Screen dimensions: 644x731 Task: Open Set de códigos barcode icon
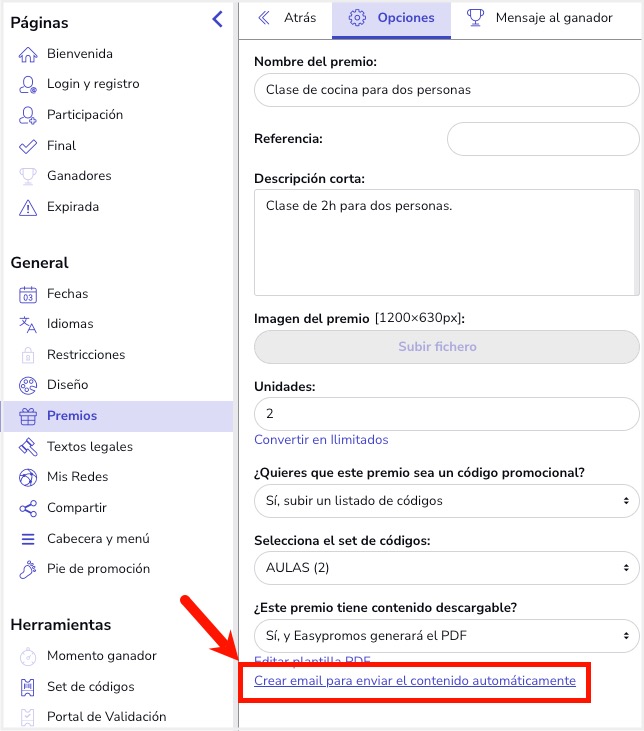(28, 687)
